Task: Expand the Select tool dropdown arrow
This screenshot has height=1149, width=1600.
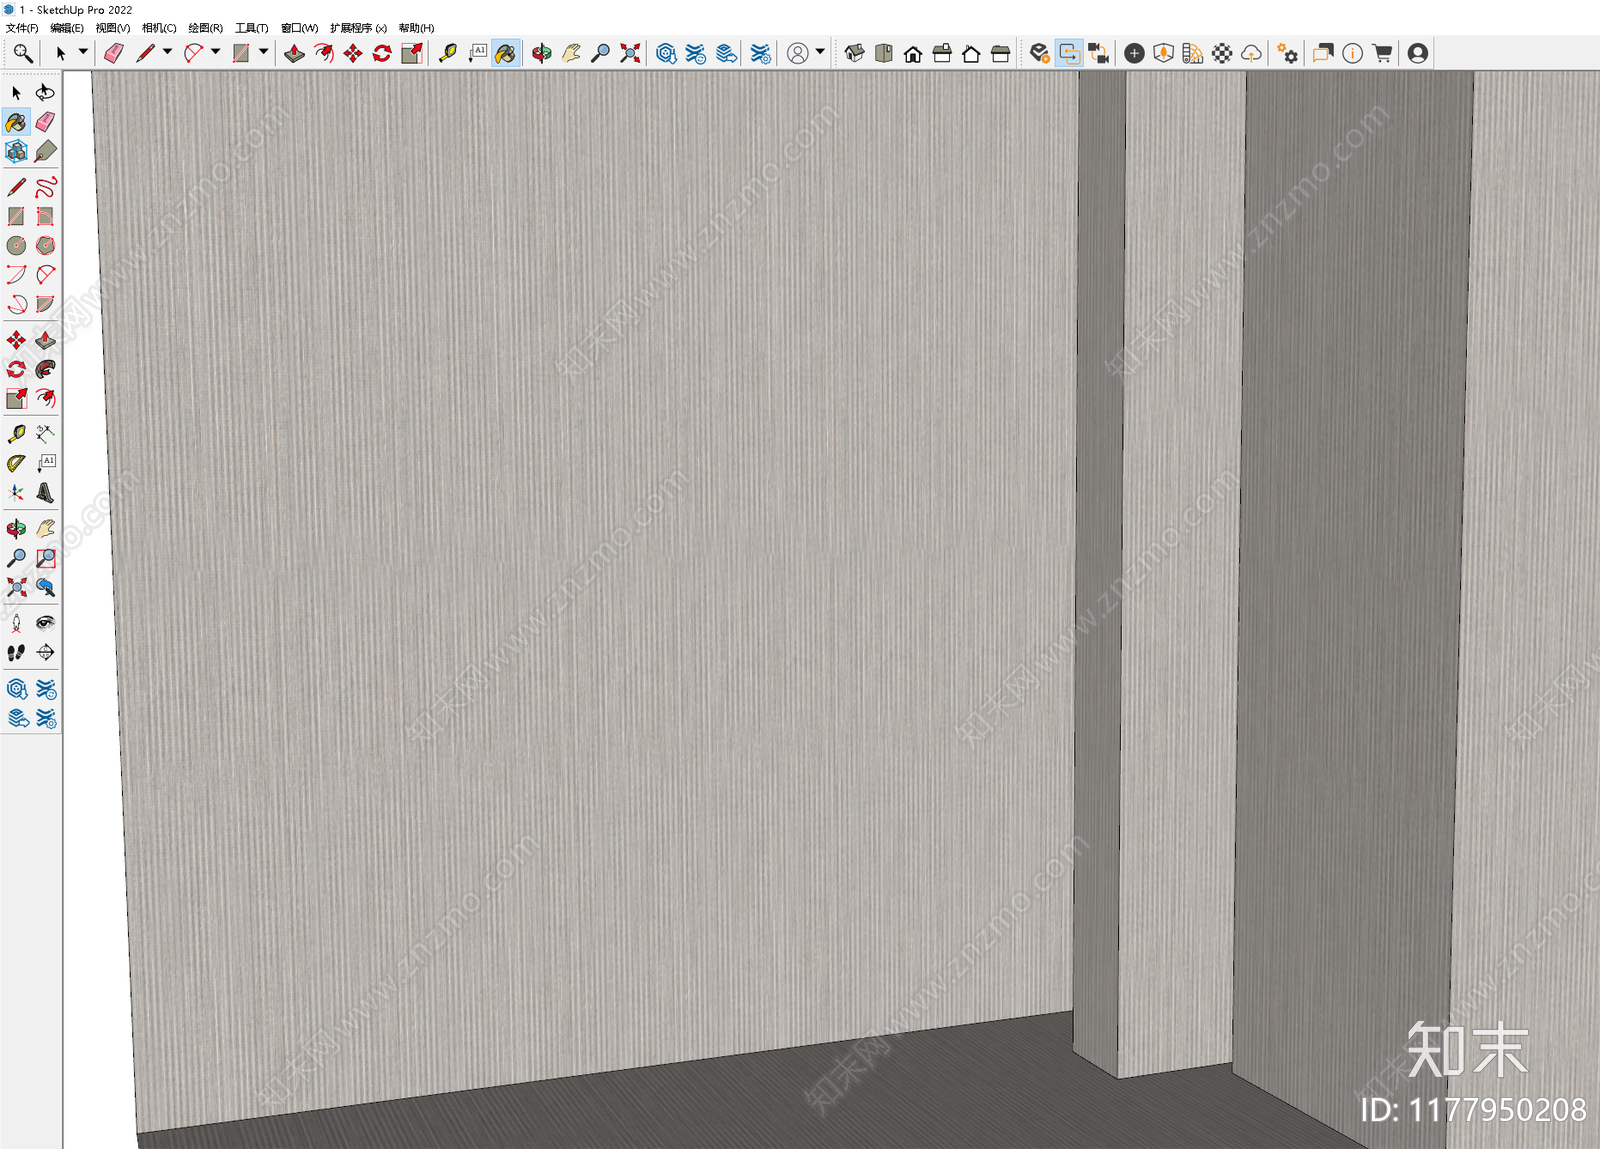Action: 83,52
